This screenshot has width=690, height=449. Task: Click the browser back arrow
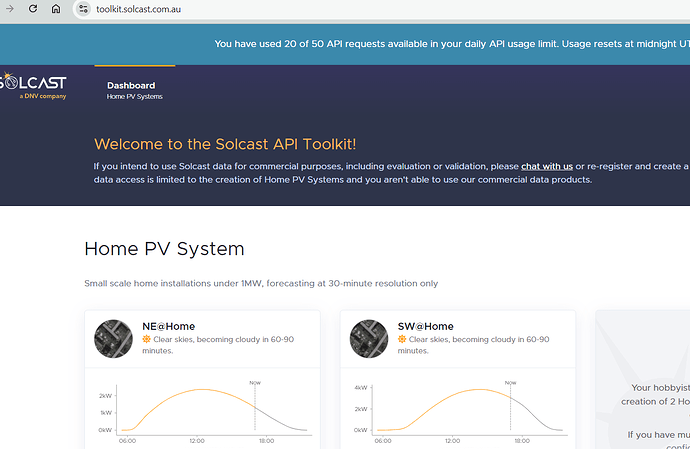[9, 8]
